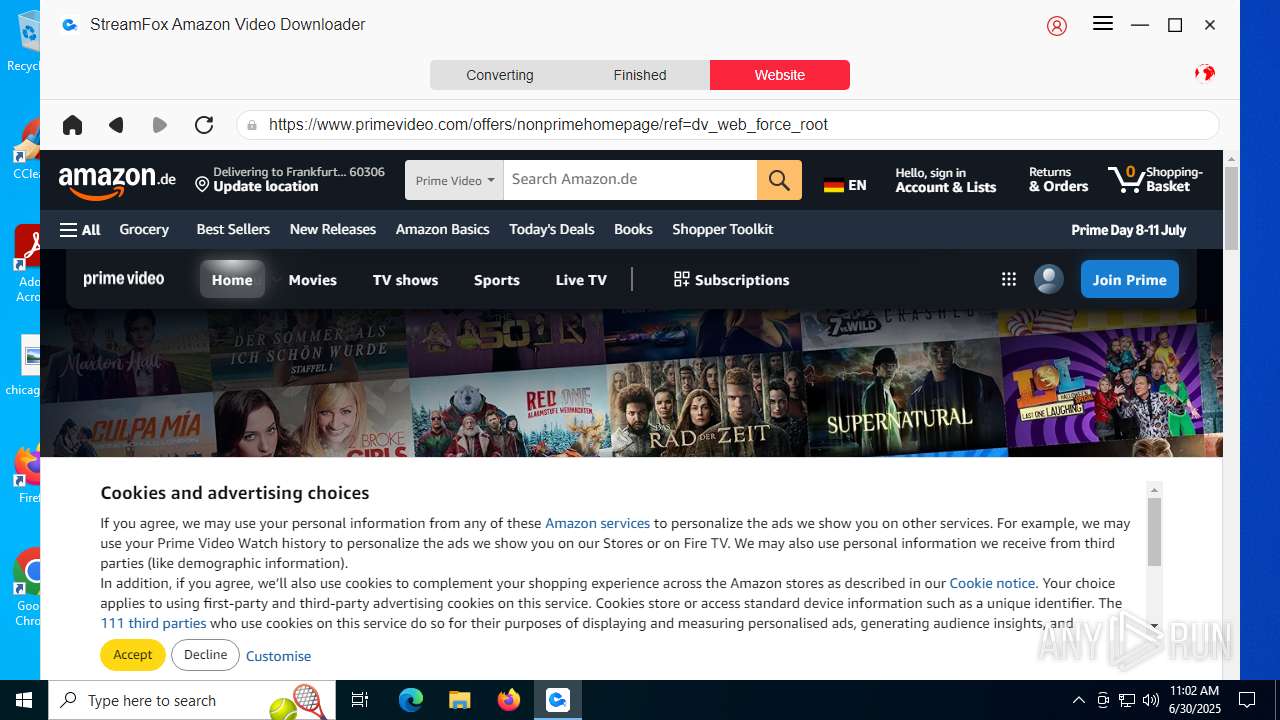Click the Subscriptions icon link
This screenshot has width=1280, height=720.
pyautogui.click(x=732, y=280)
